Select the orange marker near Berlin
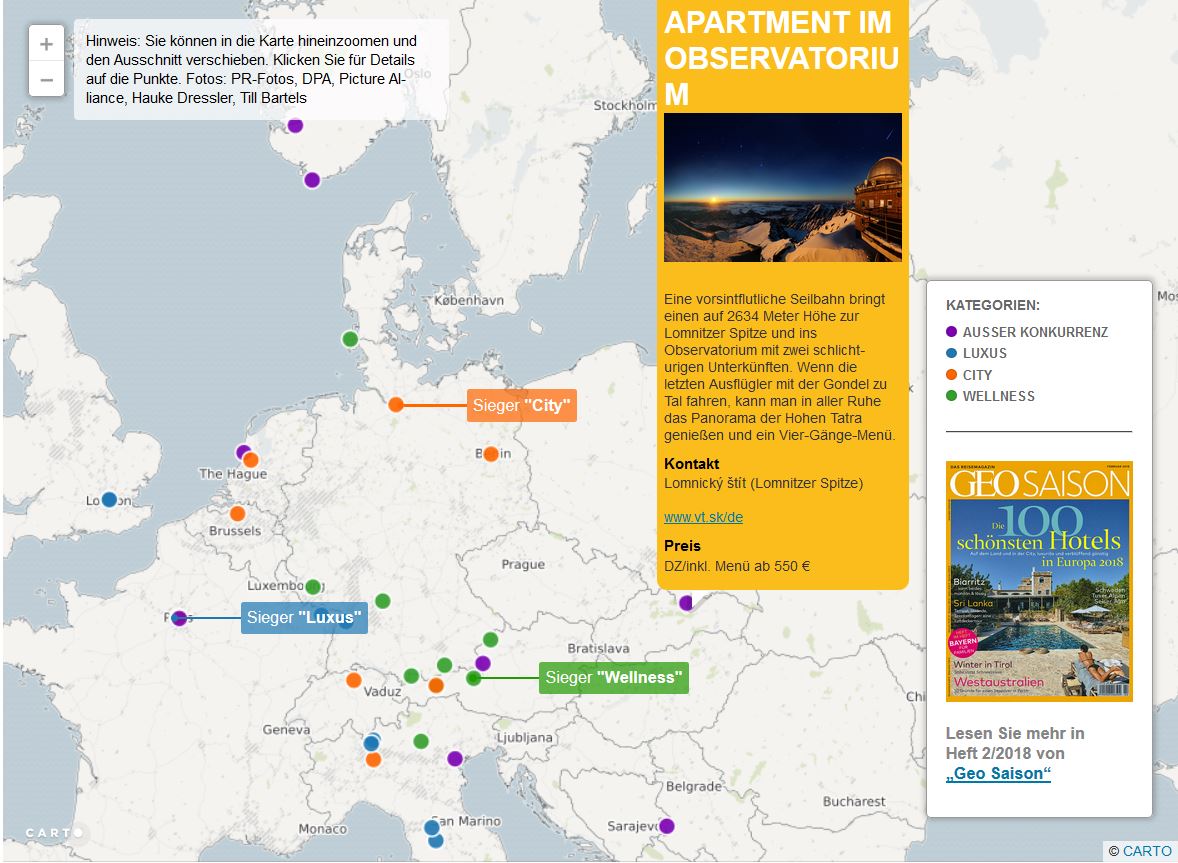The width and height of the screenshot is (1178, 863). coord(491,453)
